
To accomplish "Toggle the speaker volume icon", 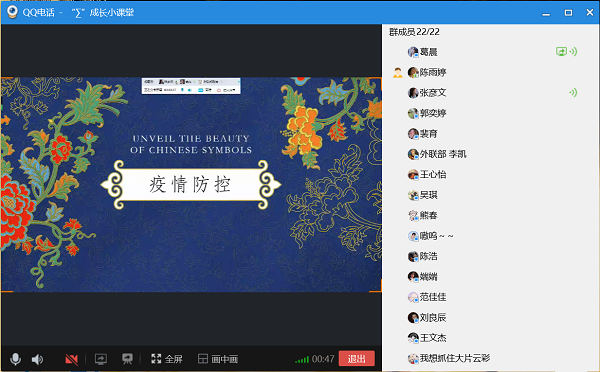I will [x=37, y=359].
